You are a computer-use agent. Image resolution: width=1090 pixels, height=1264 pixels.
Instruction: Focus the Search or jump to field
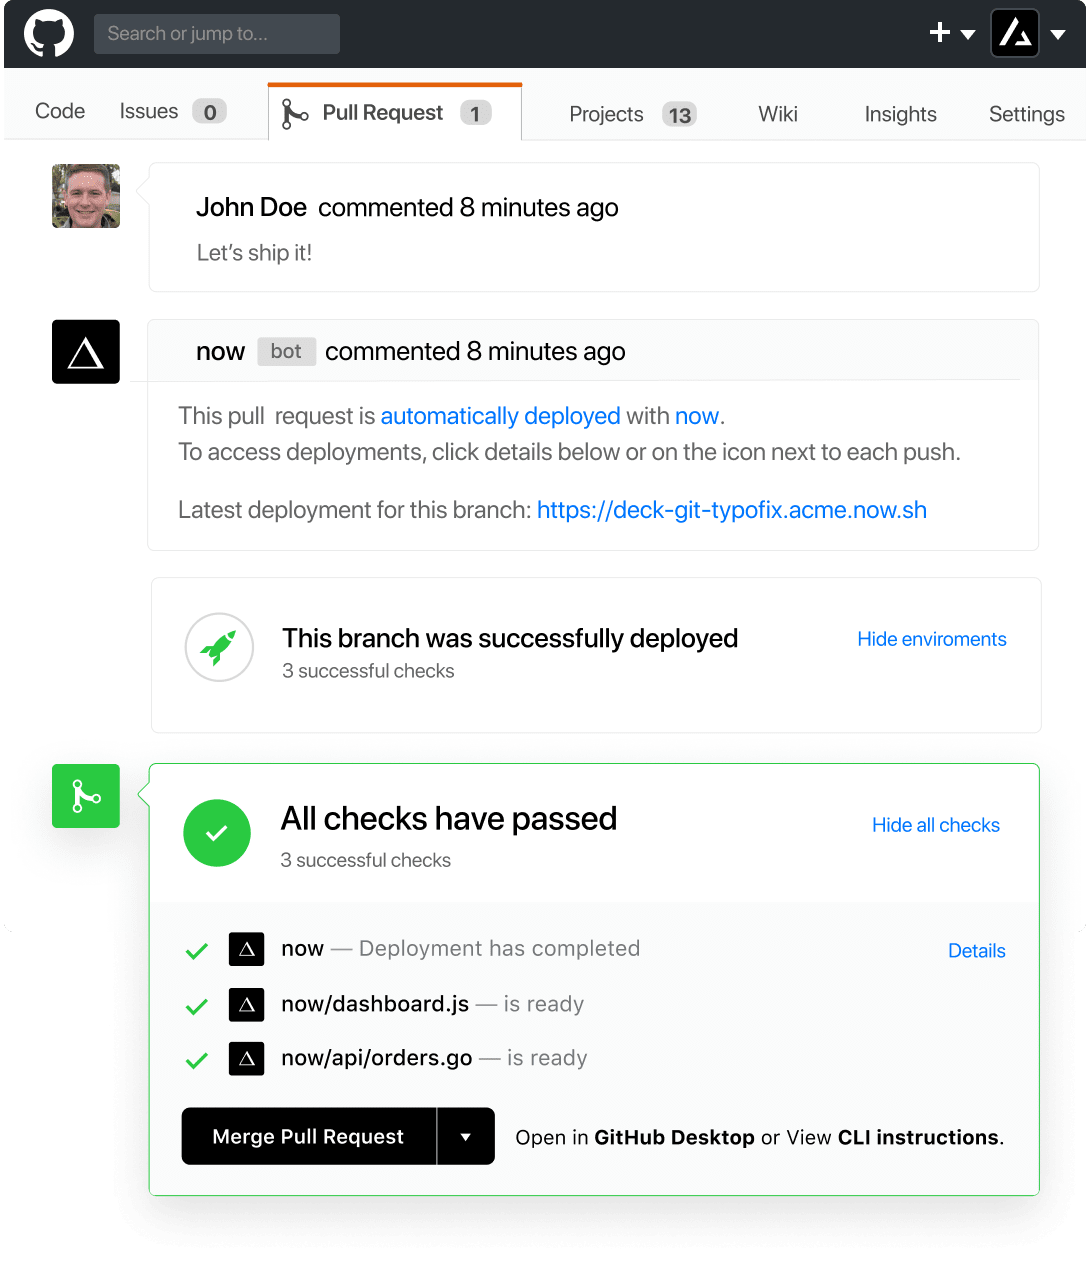pos(217,34)
